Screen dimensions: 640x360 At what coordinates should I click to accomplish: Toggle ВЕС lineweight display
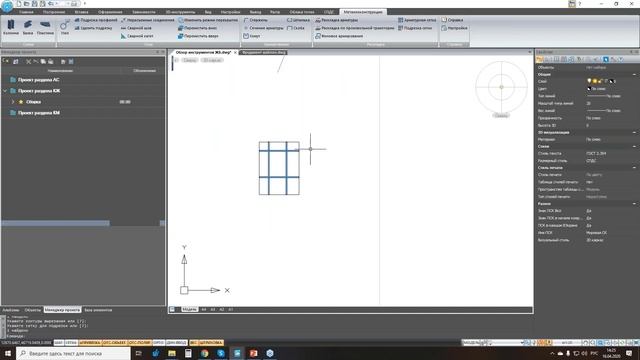(x=193, y=343)
